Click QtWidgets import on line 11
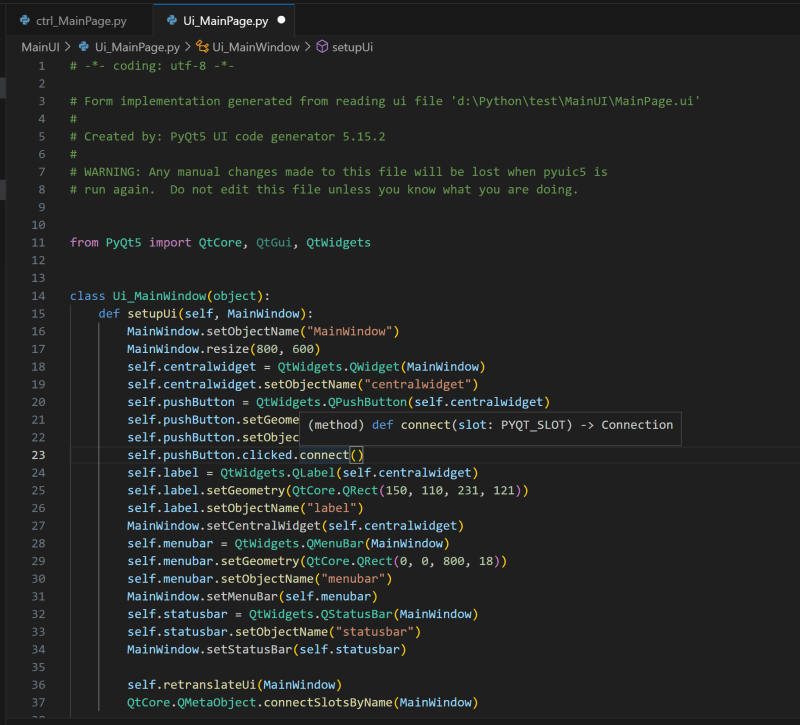 point(338,243)
